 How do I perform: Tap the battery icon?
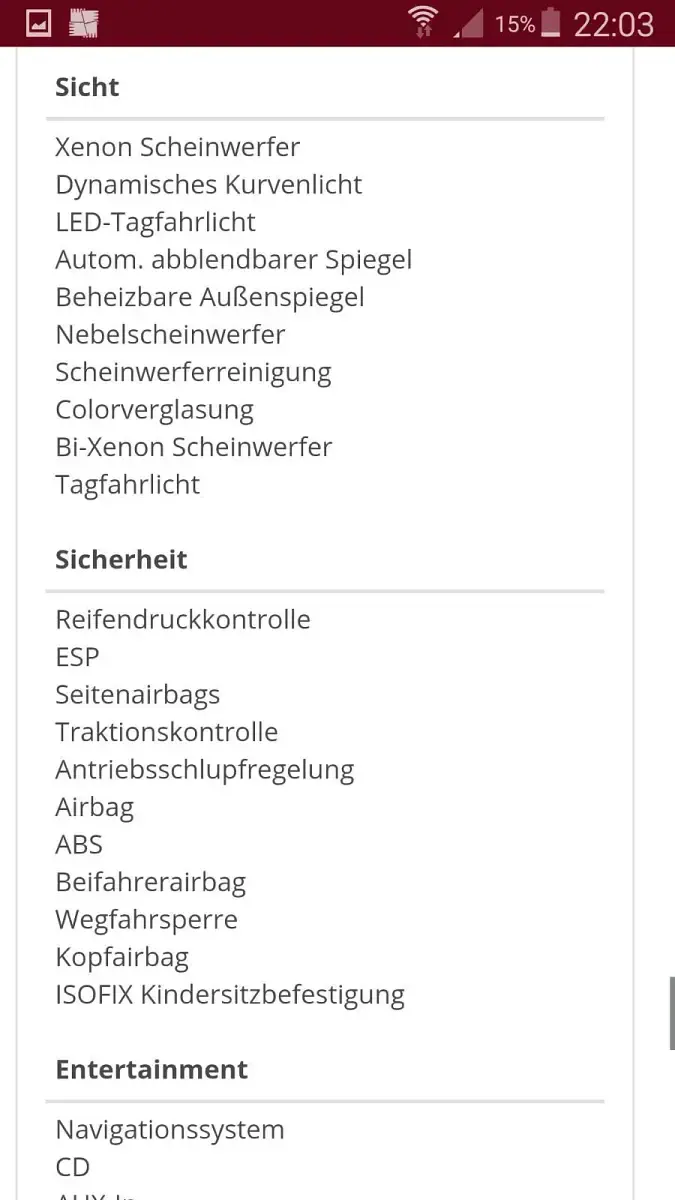pos(551,23)
